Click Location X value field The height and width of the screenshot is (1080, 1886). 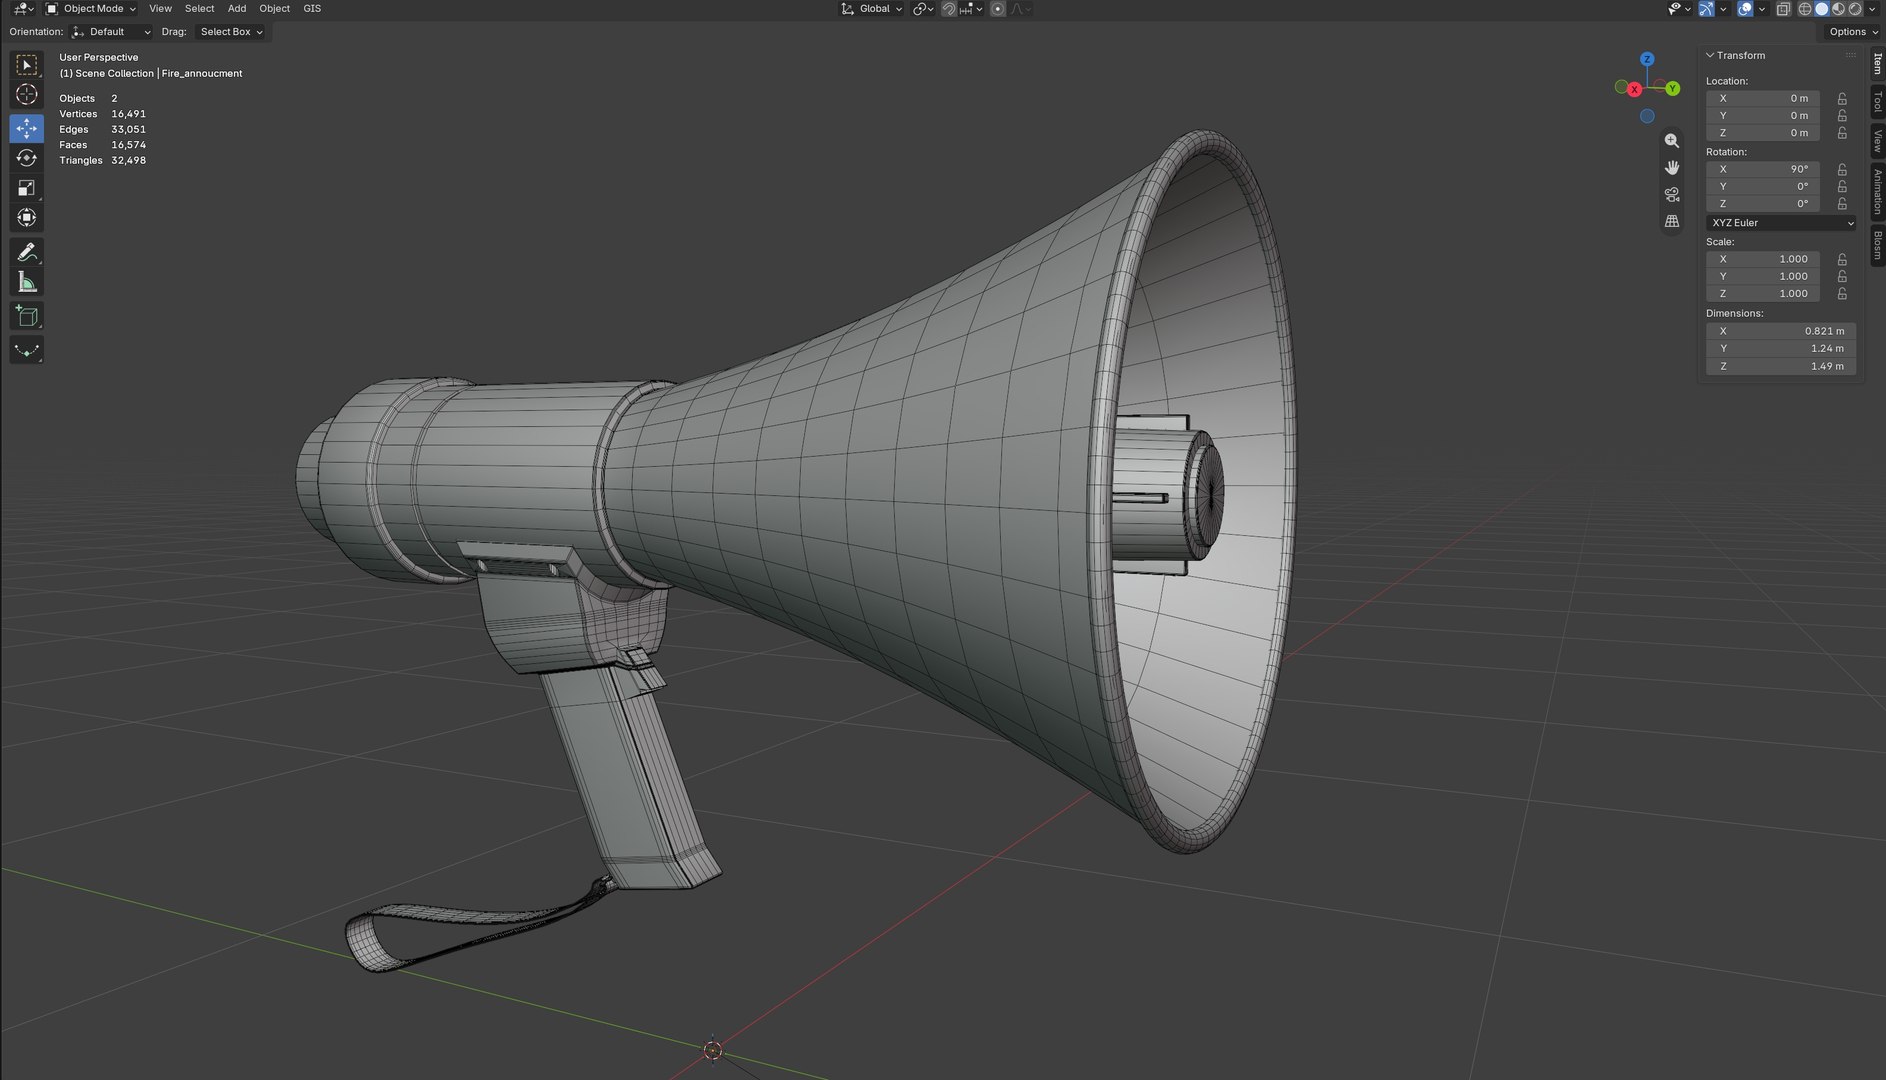pyautogui.click(x=1763, y=99)
